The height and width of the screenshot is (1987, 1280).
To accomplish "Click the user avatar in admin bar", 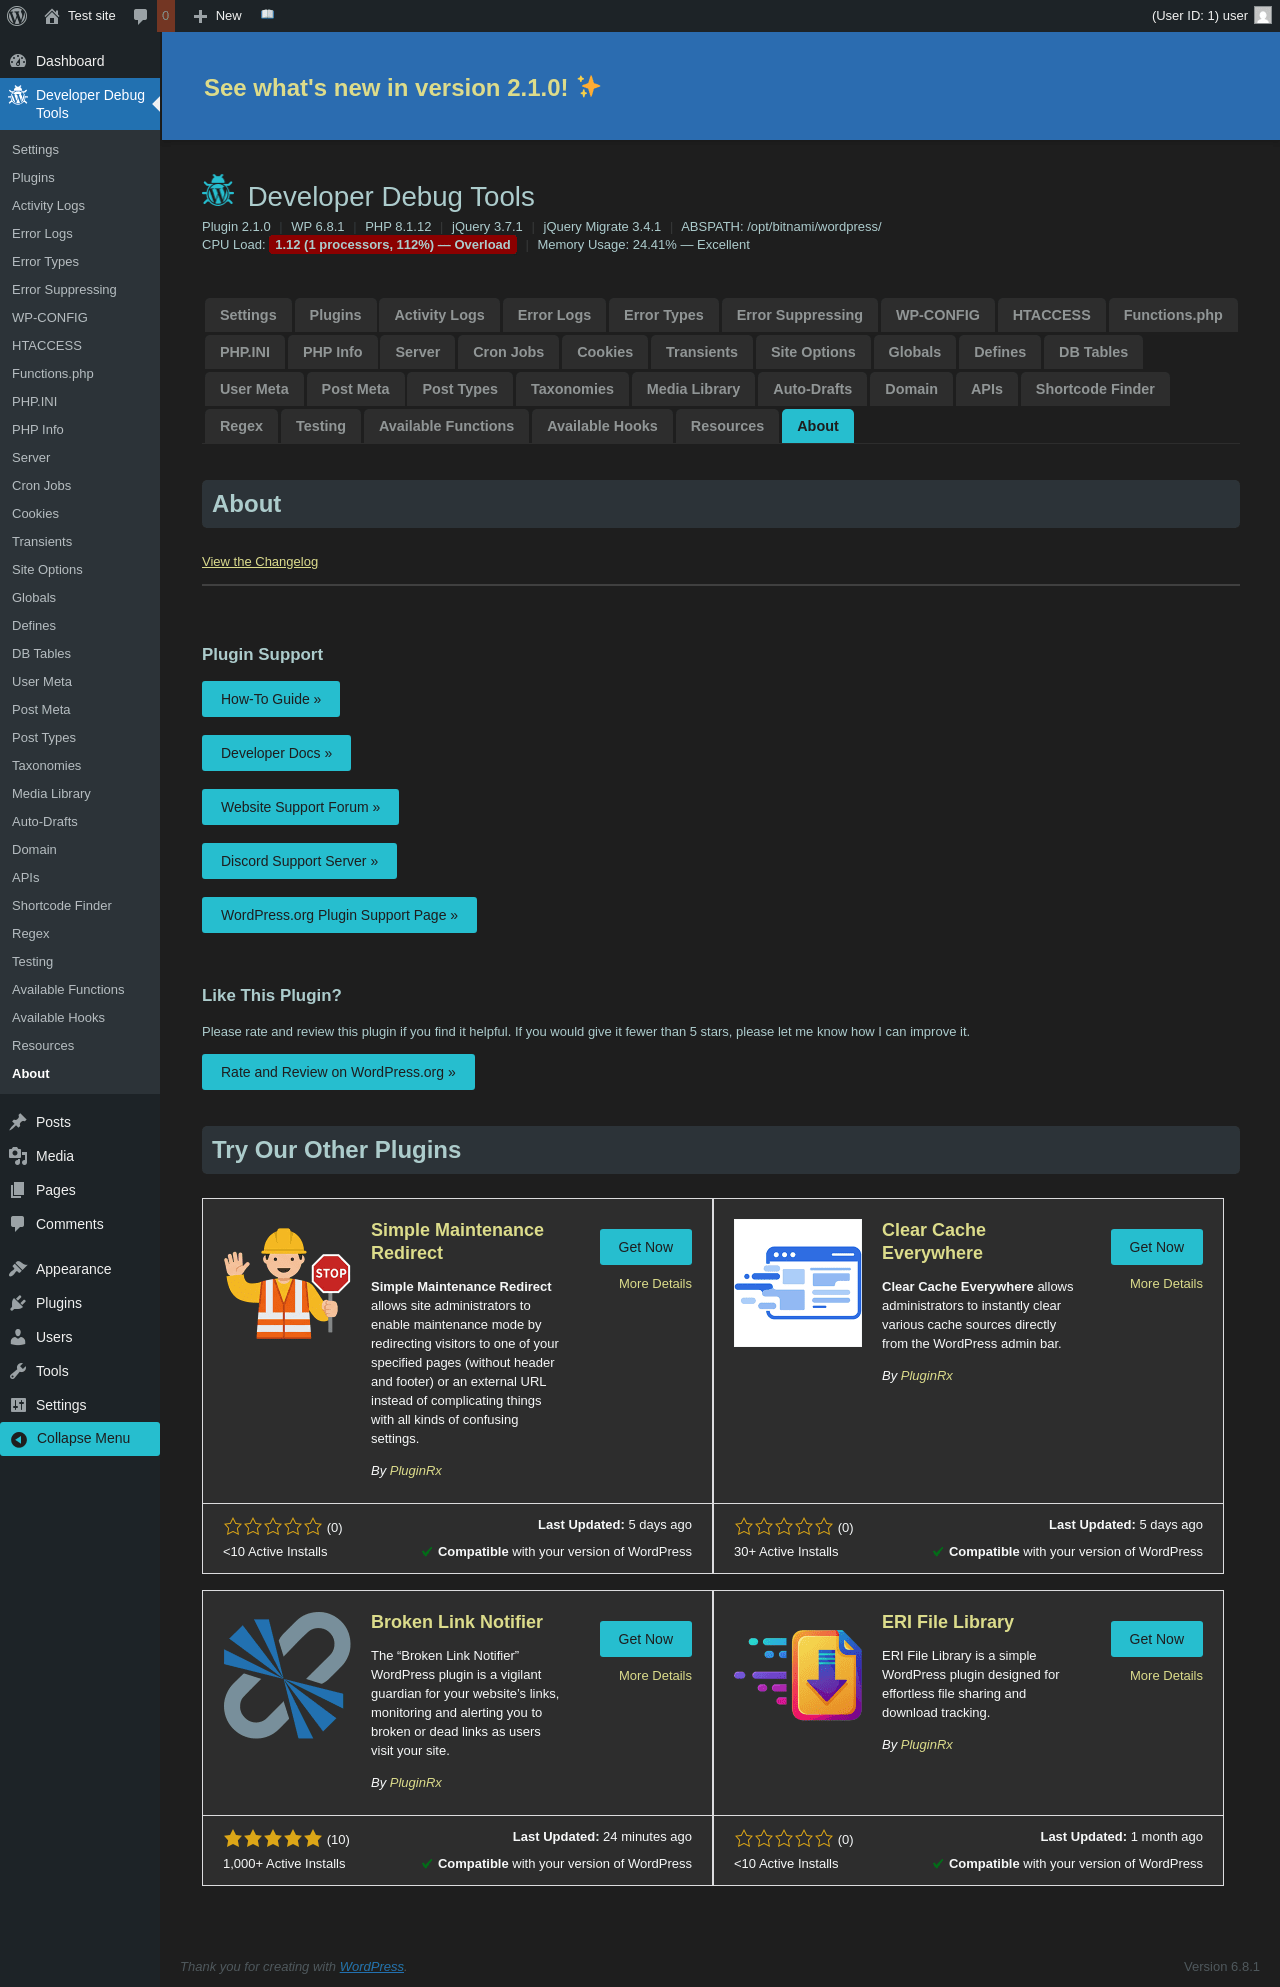I will (1263, 16).
